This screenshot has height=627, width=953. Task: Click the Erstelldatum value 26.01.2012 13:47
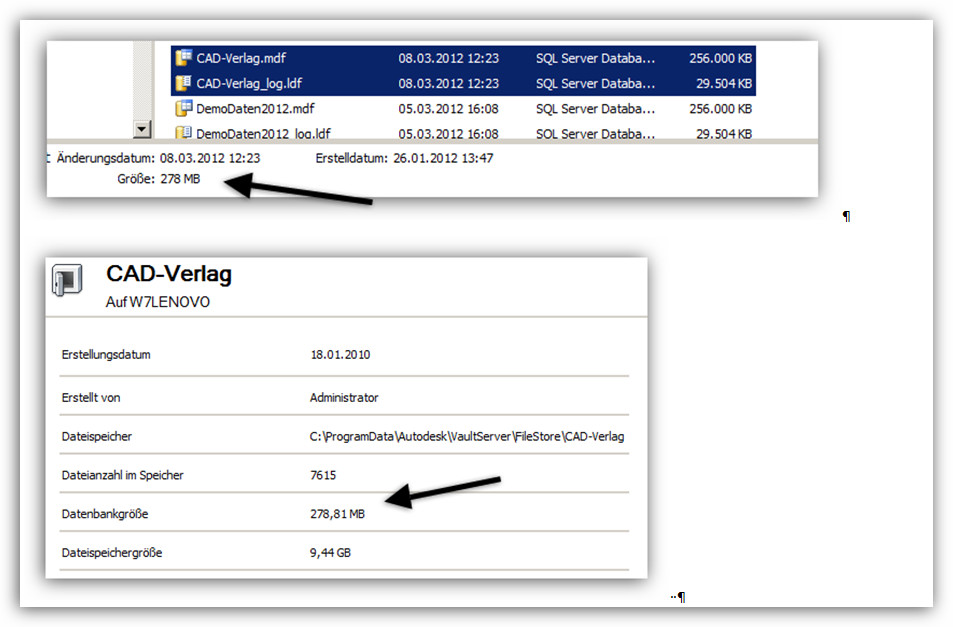click(x=443, y=158)
